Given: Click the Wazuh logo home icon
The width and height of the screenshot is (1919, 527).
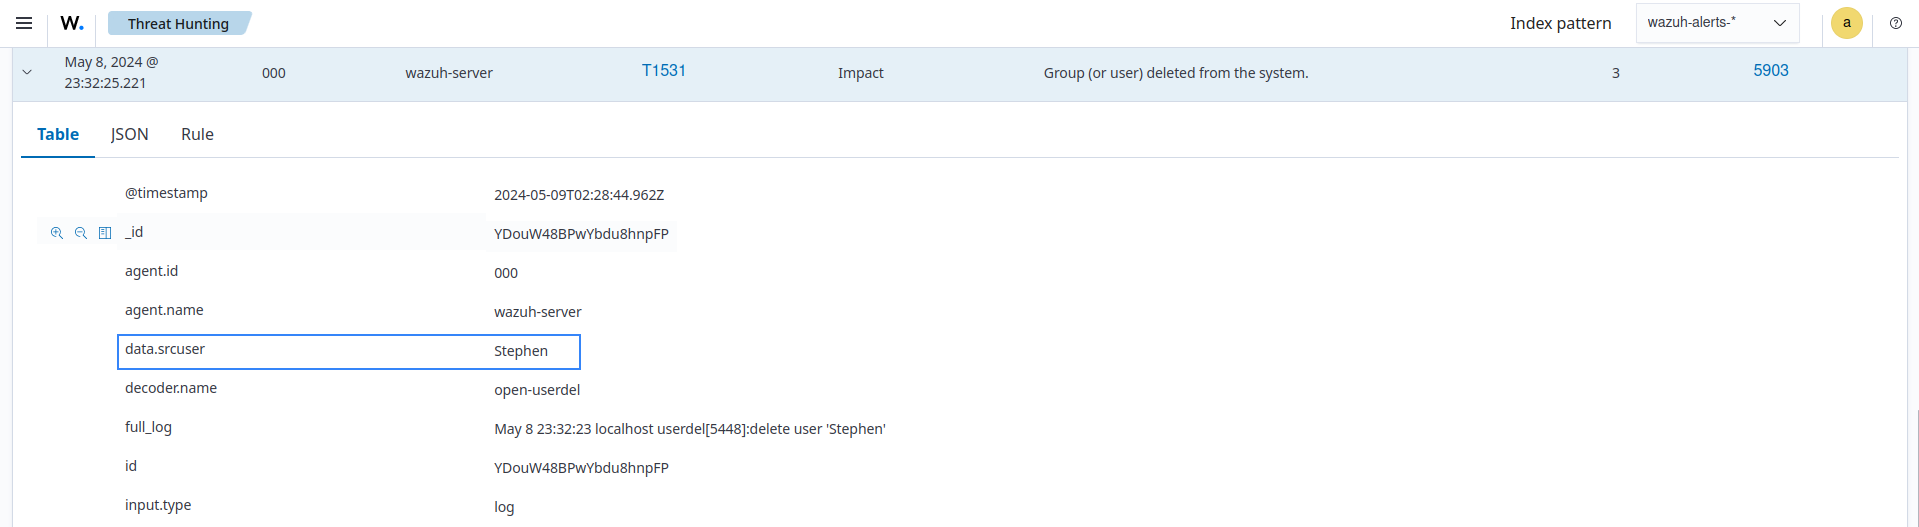Looking at the screenshot, I should pyautogui.click(x=72, y=23).
